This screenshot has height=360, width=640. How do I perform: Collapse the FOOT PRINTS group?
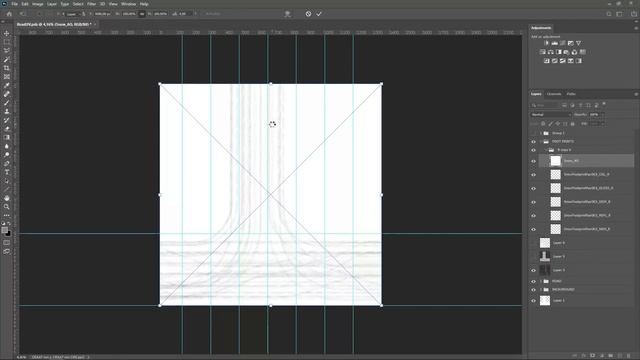tap(541, 142)
